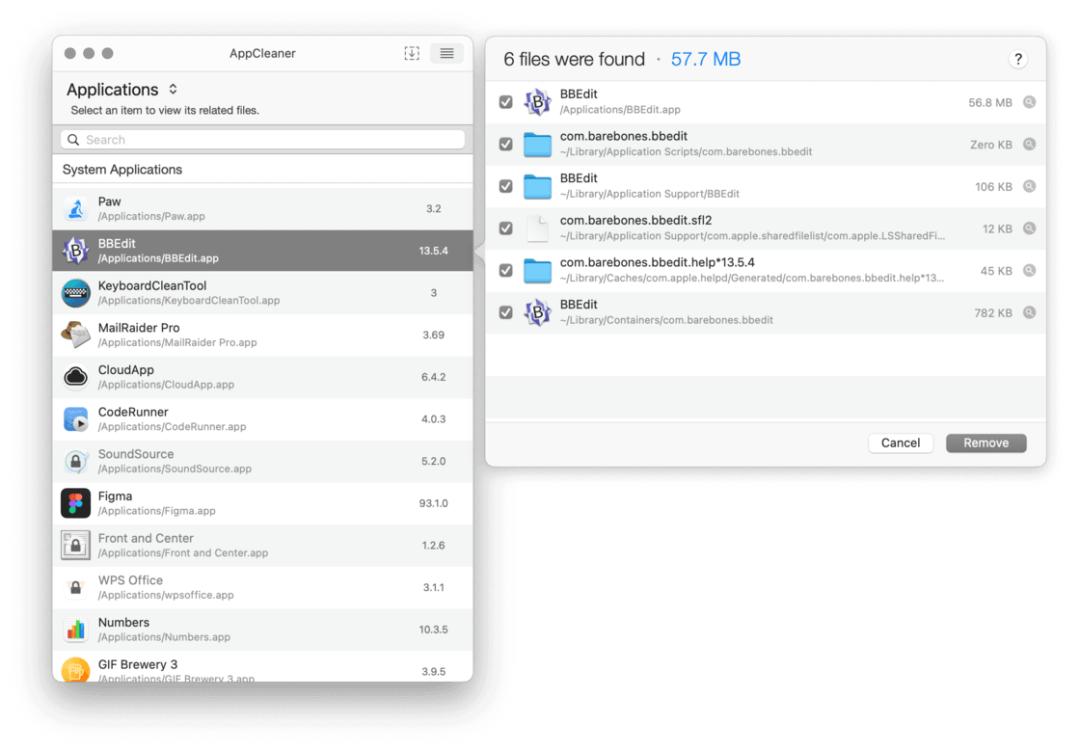The width and height of the screenshot is (1080, 751).
Task: Select the Numbers row
Action: [x=262, y=629]
